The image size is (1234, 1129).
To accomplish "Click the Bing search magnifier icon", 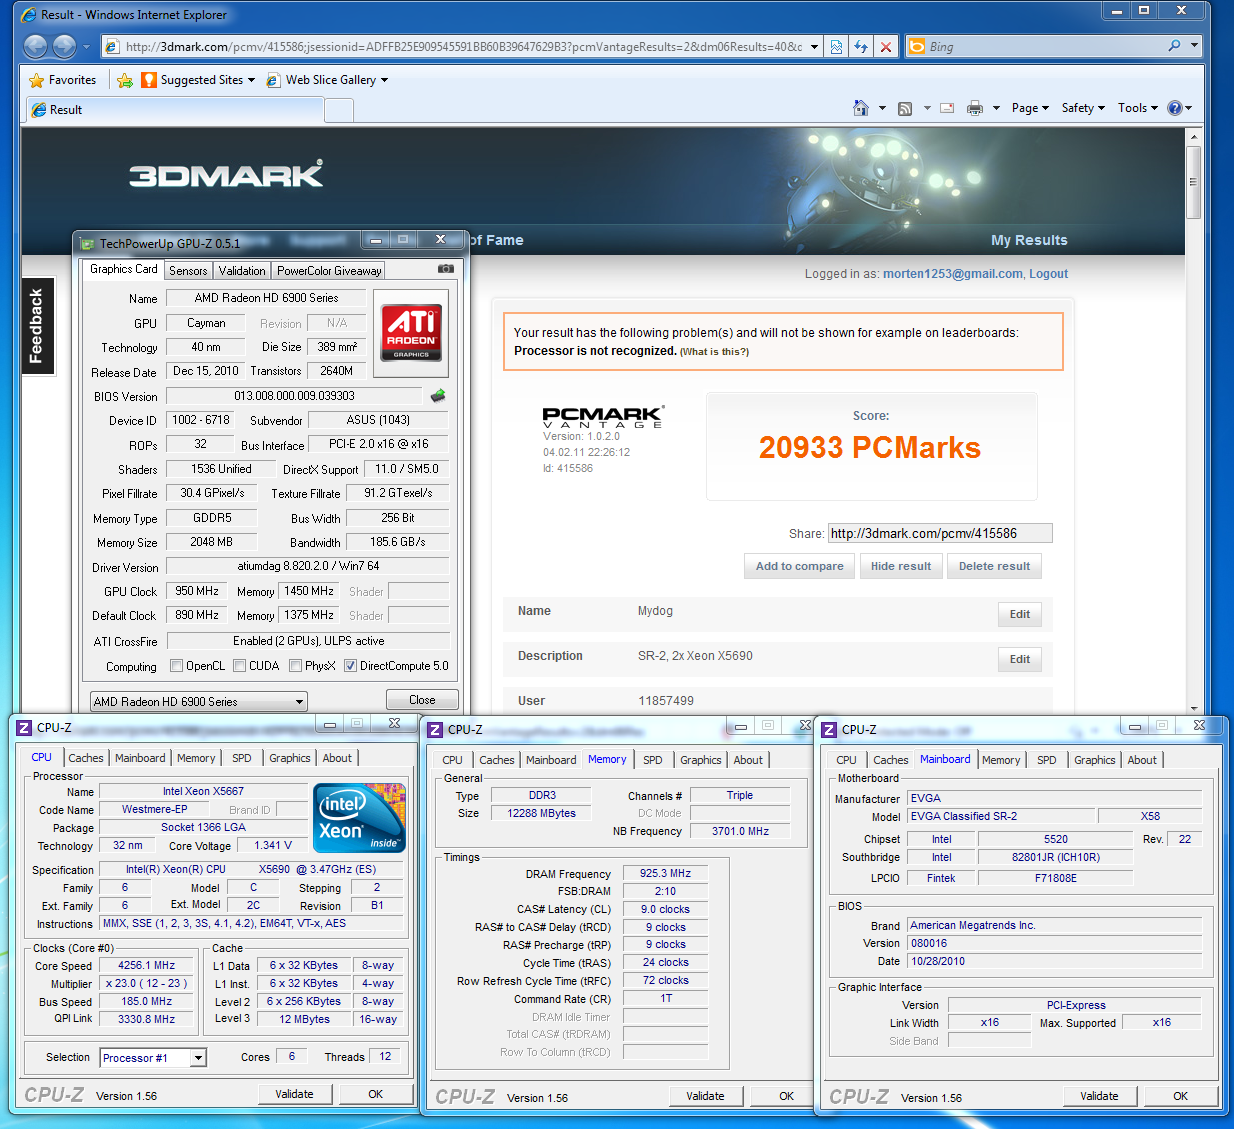I will (x=1175, y=46).
